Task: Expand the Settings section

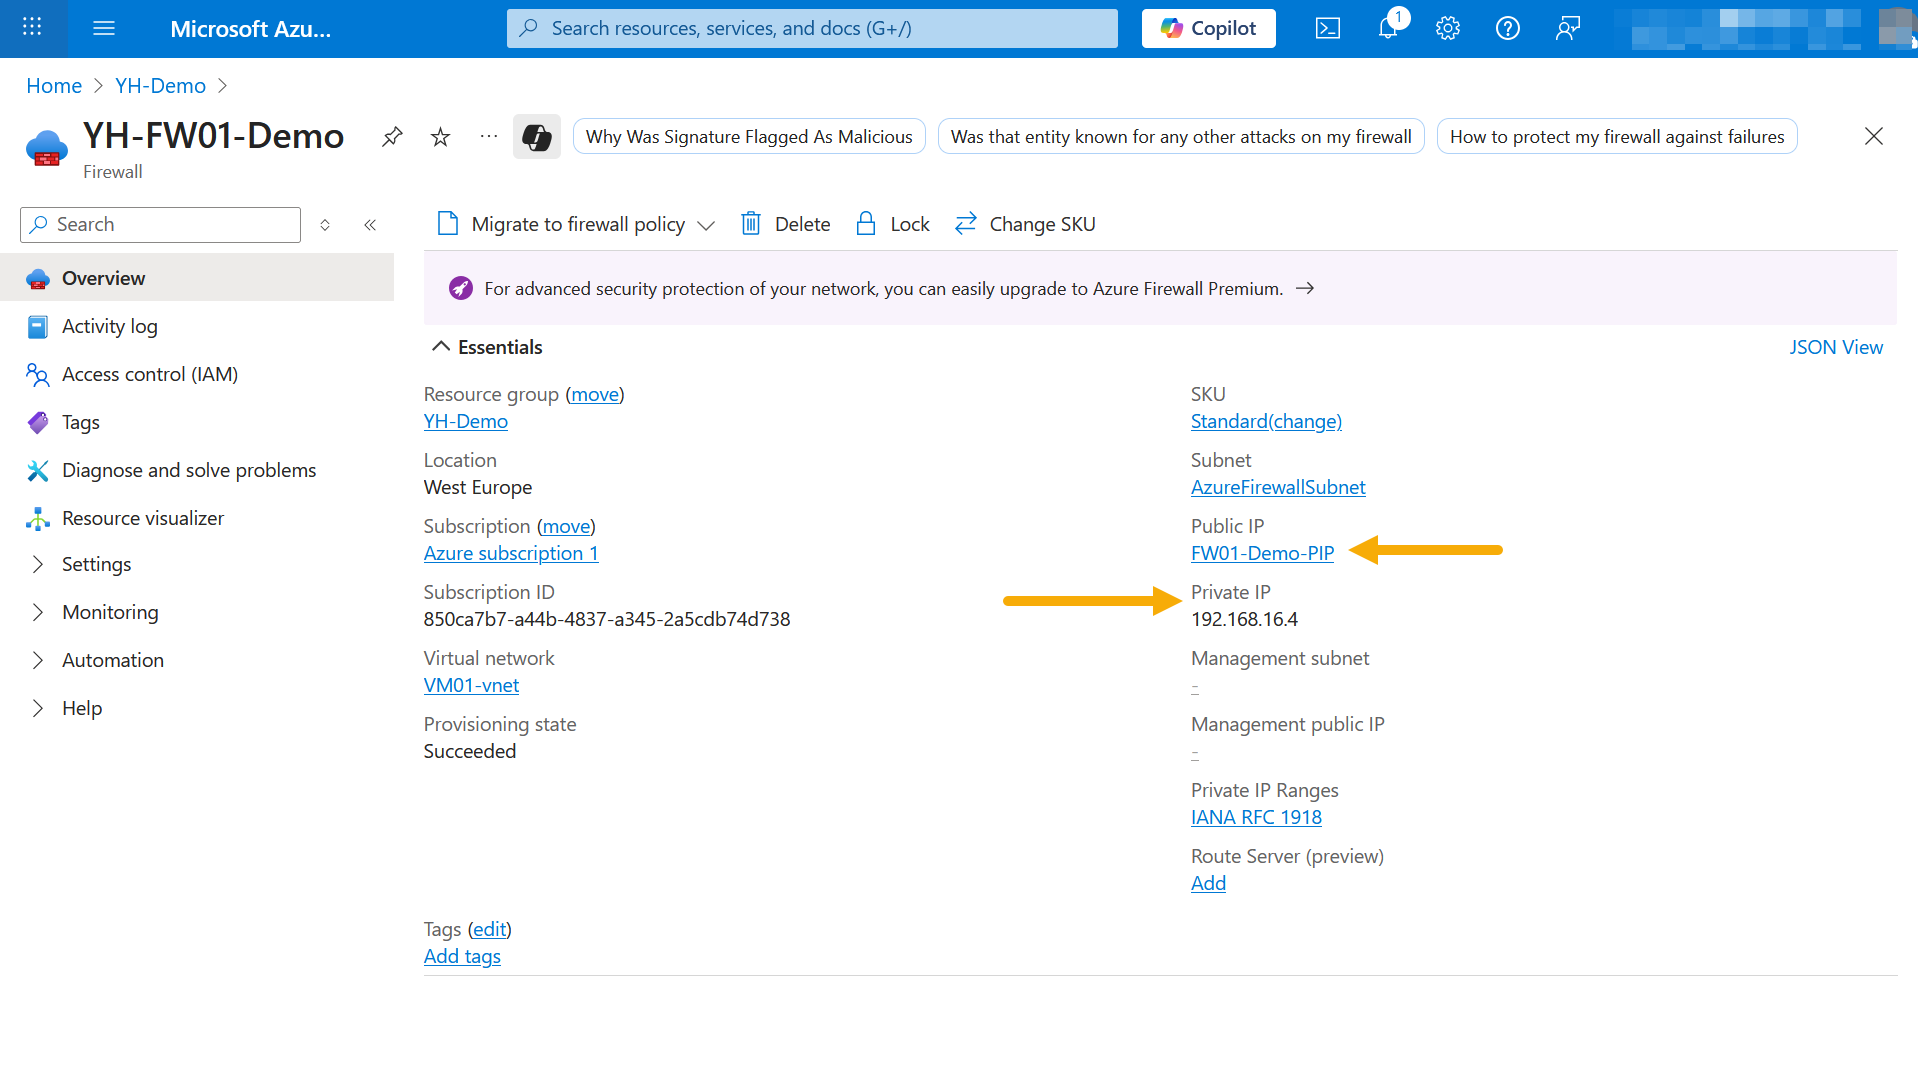Action: (38, 564)
